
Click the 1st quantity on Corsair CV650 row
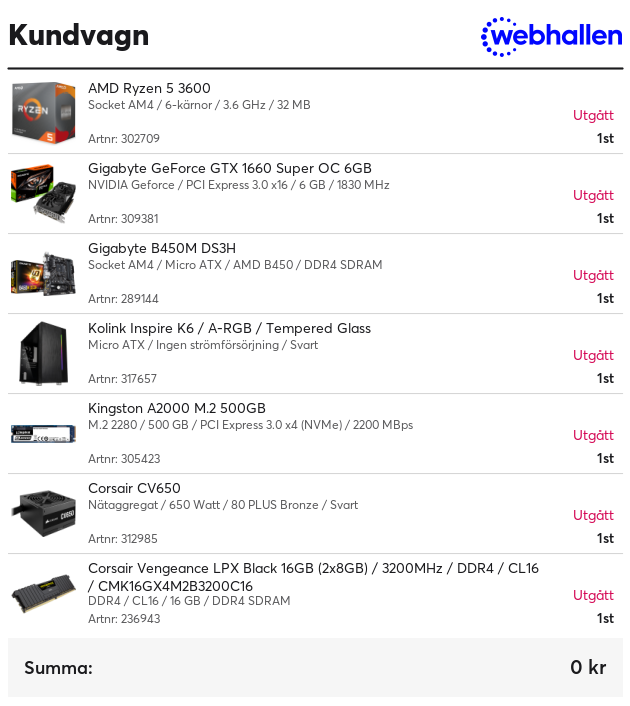click(605, 539)
